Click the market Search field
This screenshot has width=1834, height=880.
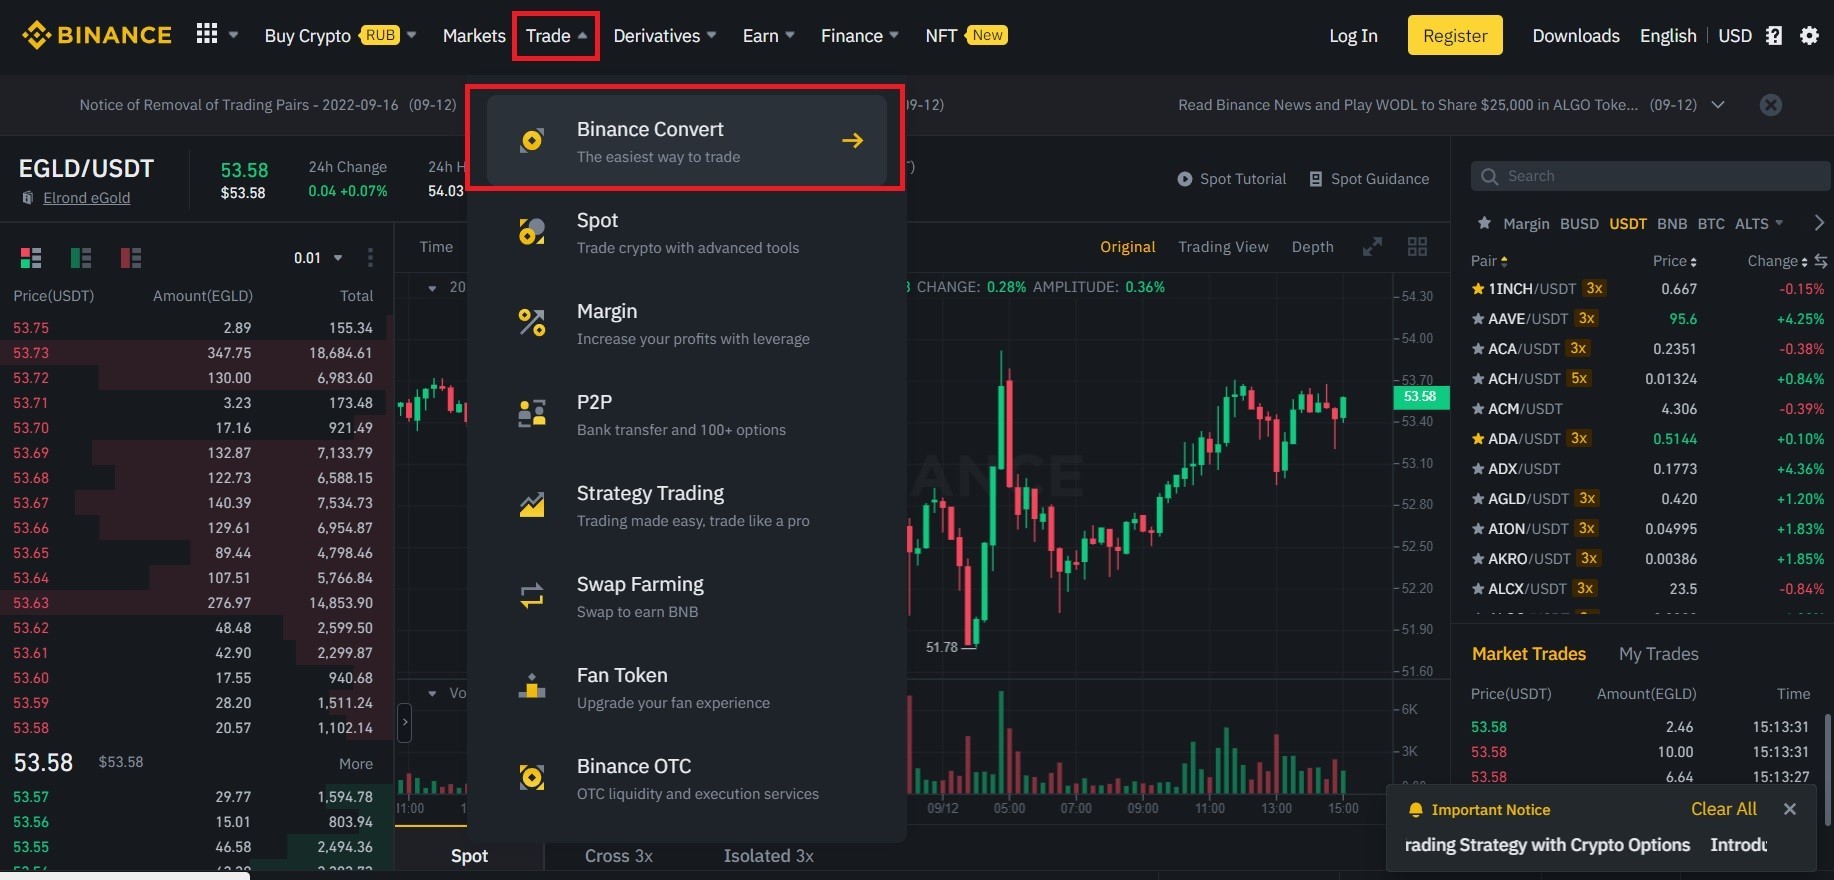click(1650, 176)
